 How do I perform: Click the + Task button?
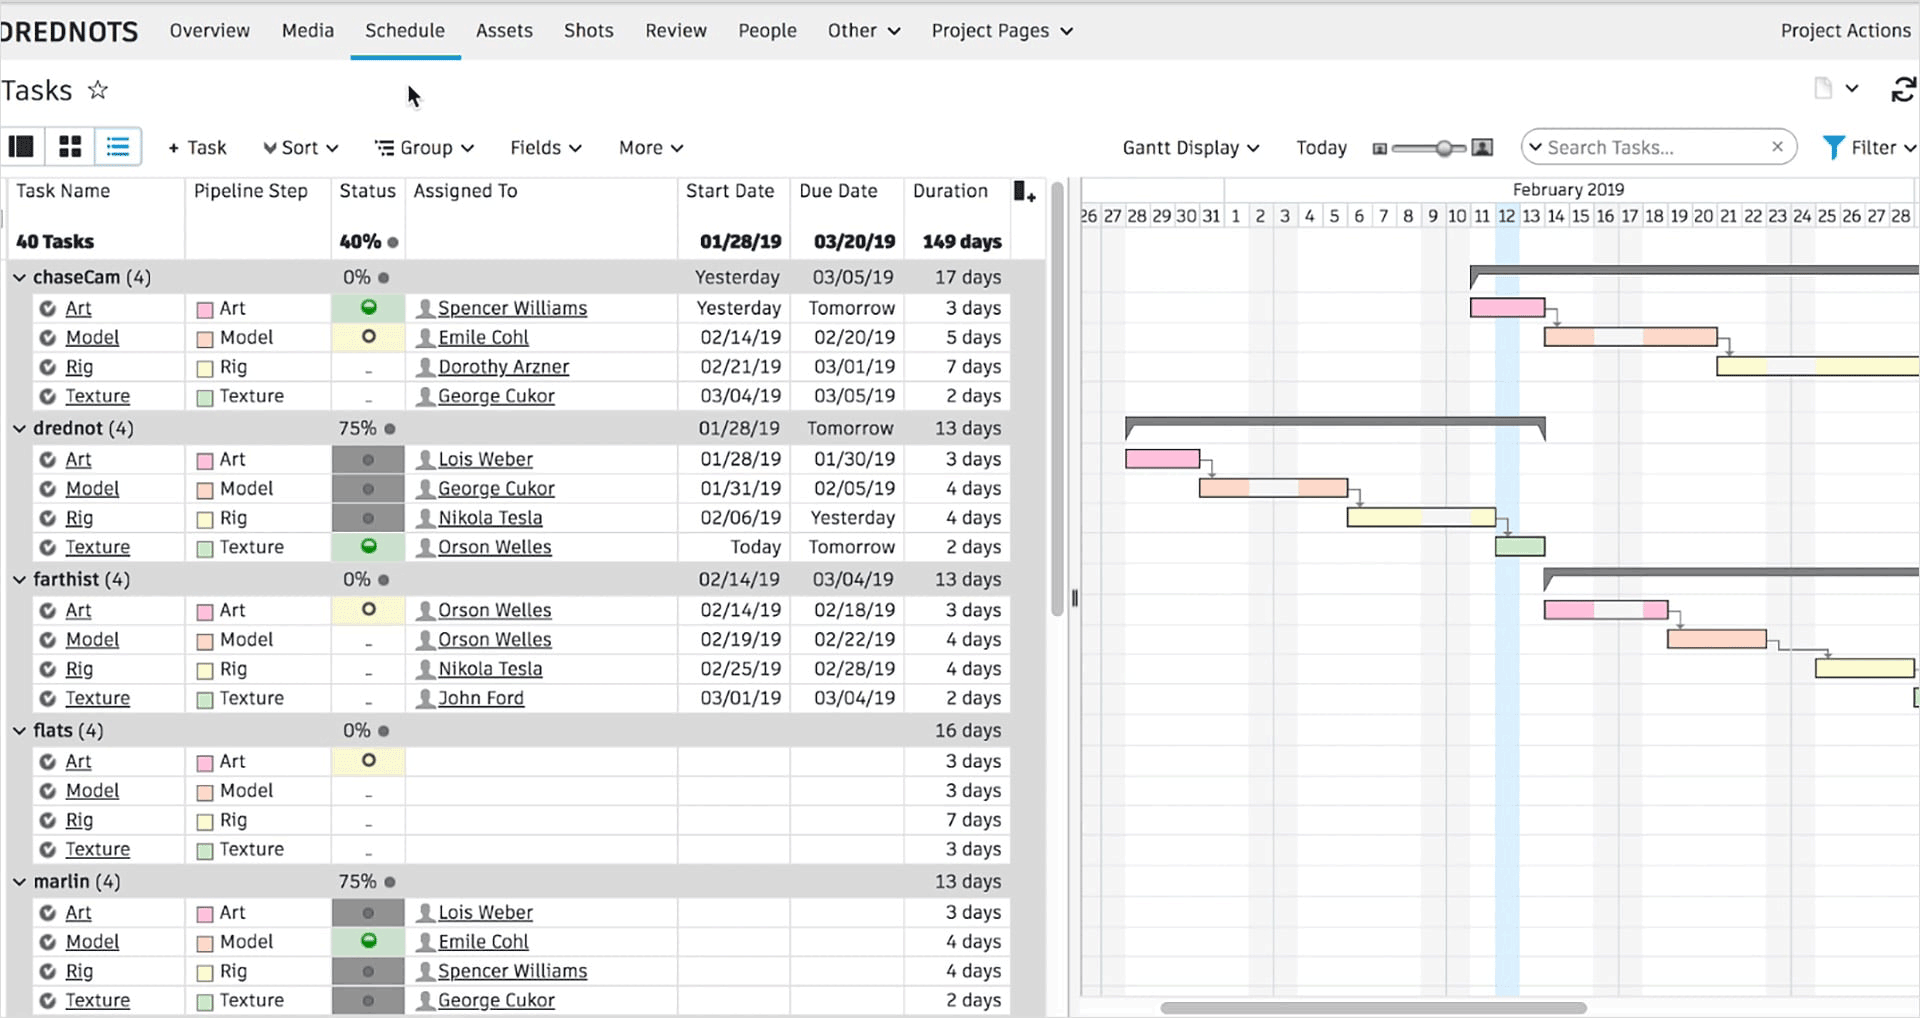(x=197, y=148)
